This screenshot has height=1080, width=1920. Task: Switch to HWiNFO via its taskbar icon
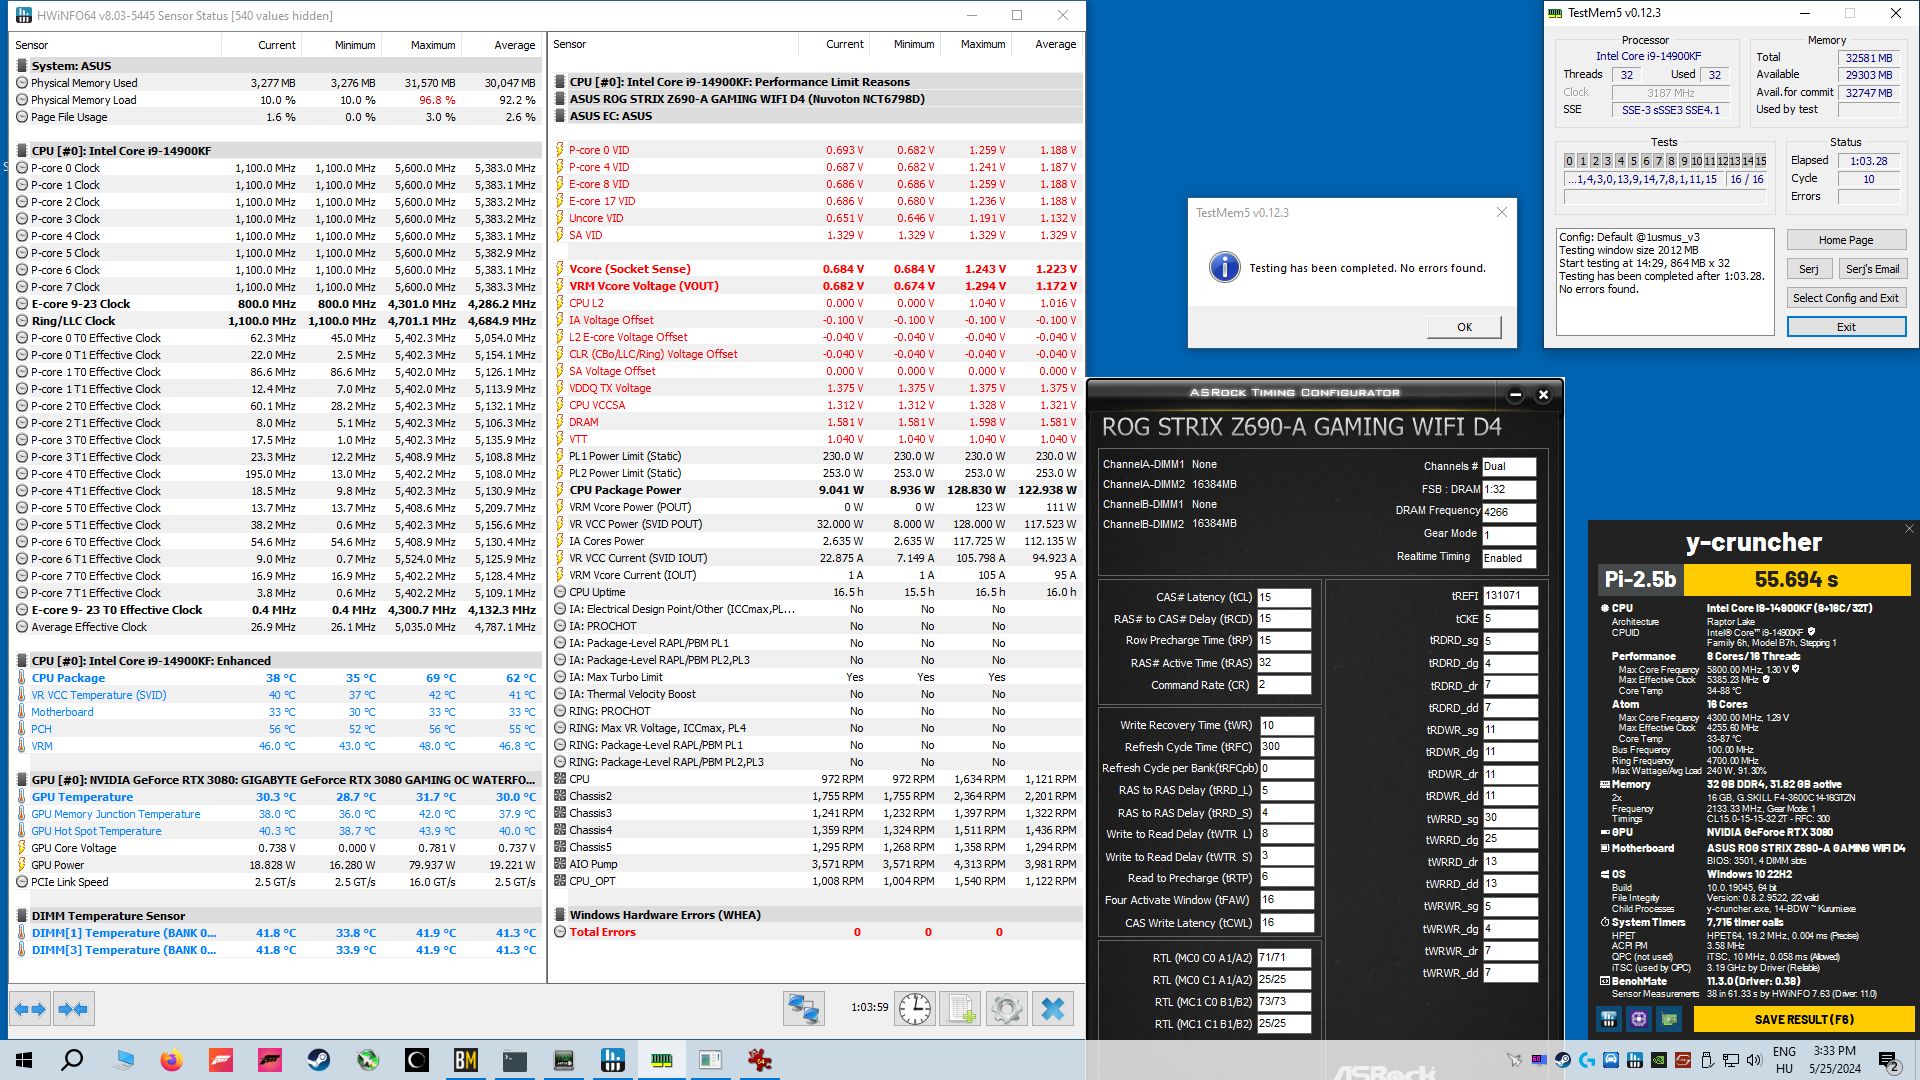(x=613, y=1060)
